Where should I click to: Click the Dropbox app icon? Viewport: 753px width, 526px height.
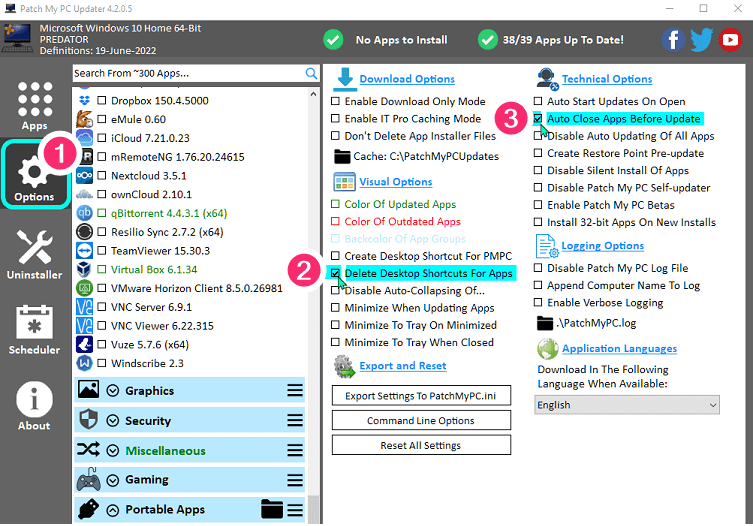tap(85, 100)
